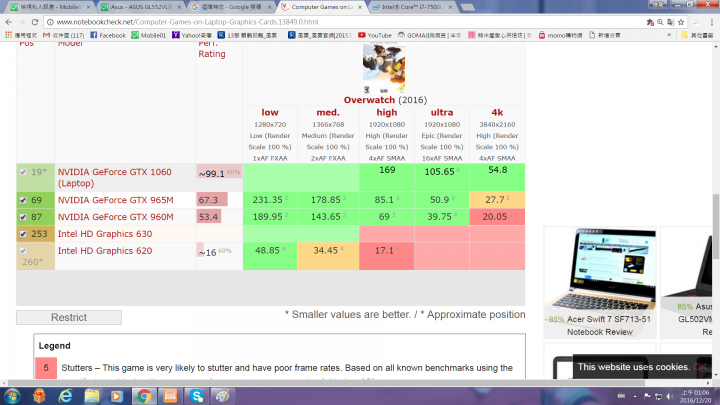Screen dimensions: 720x405
Task: Open the Yahoo bookmark
Action: tap(191, 35)
